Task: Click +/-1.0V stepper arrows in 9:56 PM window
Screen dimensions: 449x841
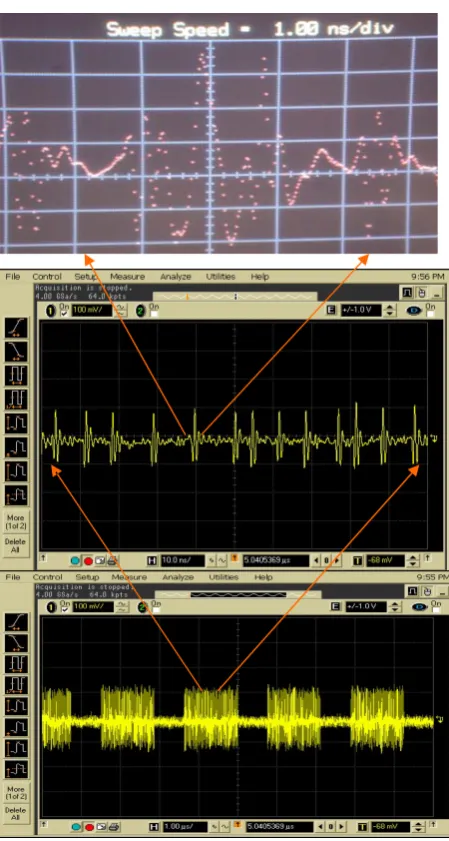Action: (x=390, y=311)
